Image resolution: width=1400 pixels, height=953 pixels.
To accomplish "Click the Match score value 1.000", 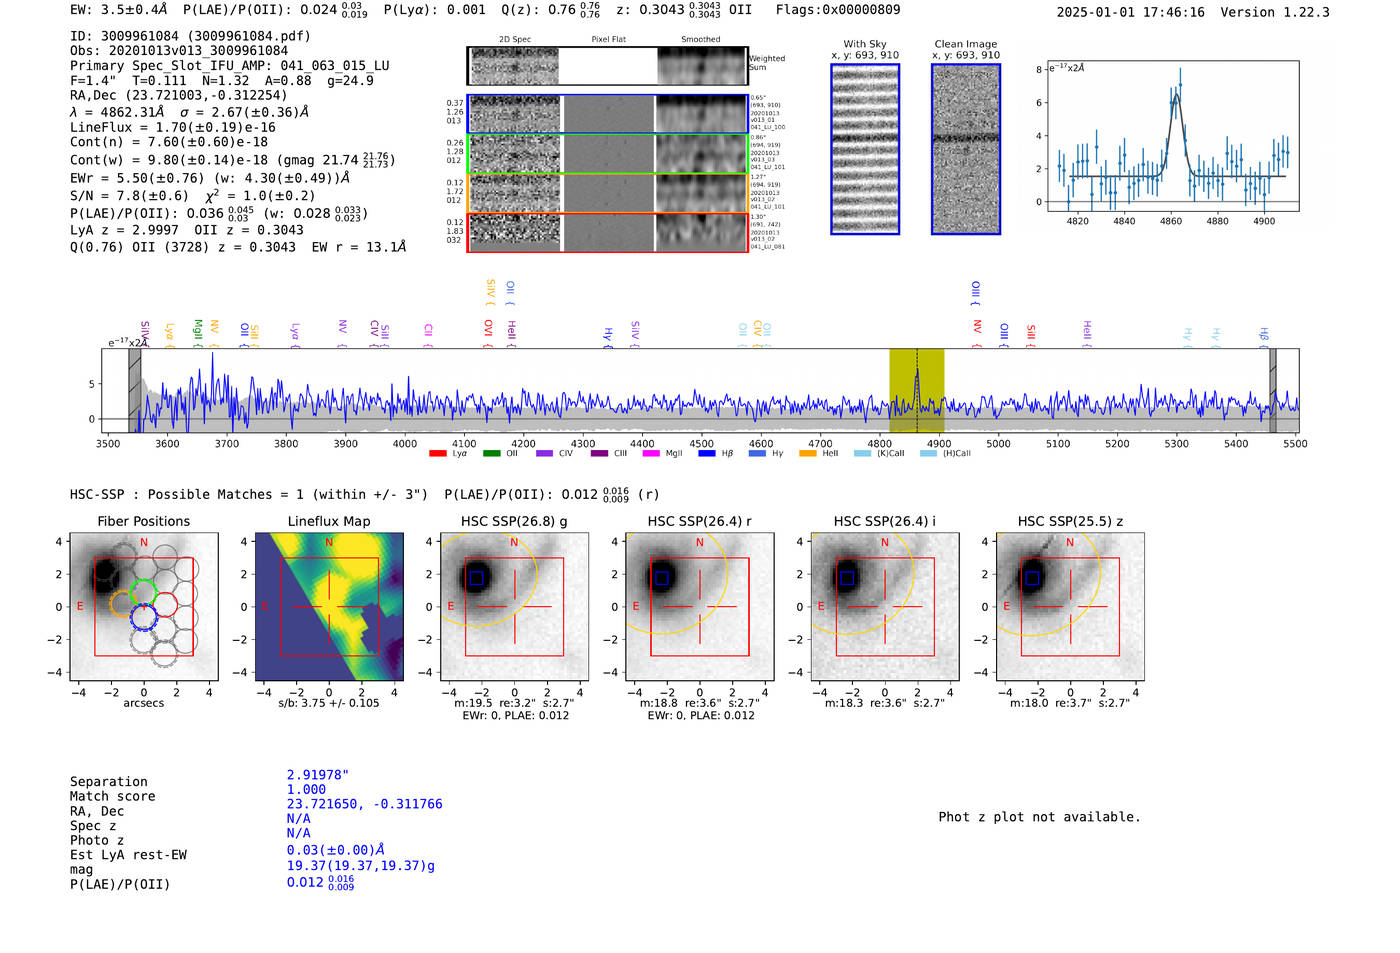I will [x=306, y=790].
